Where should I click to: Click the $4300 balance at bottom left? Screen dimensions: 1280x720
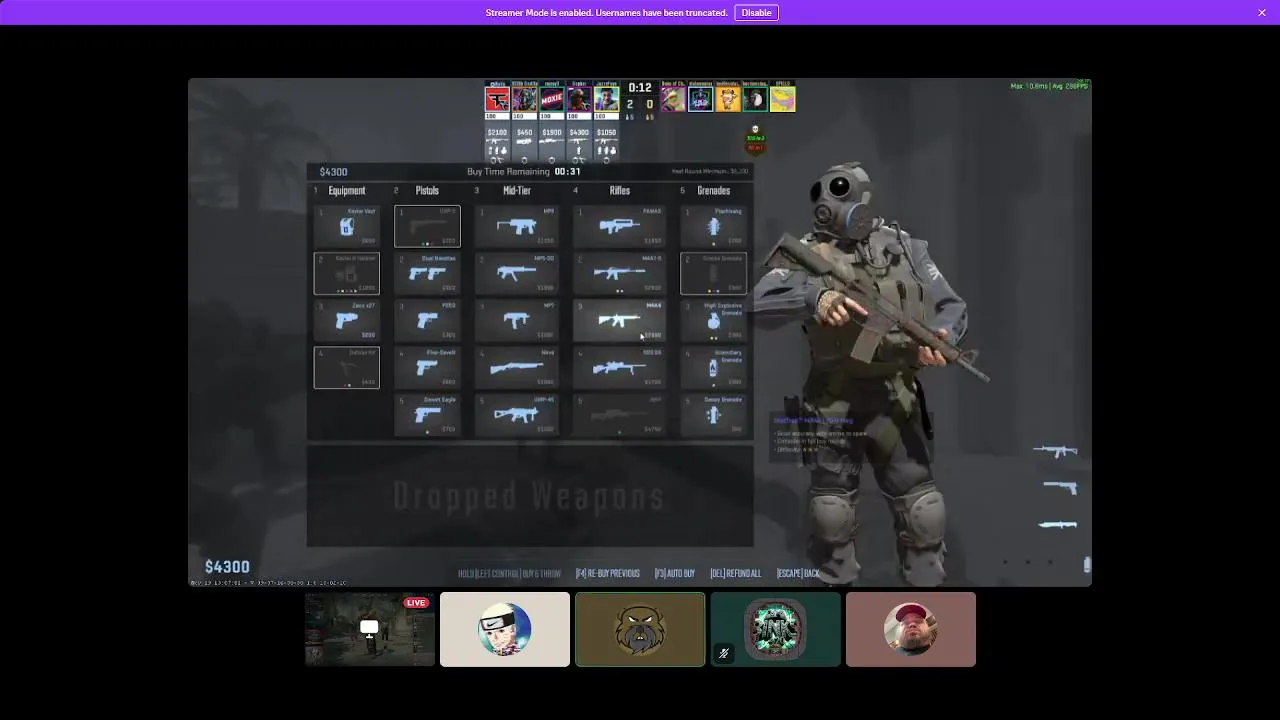click(227, 567)
